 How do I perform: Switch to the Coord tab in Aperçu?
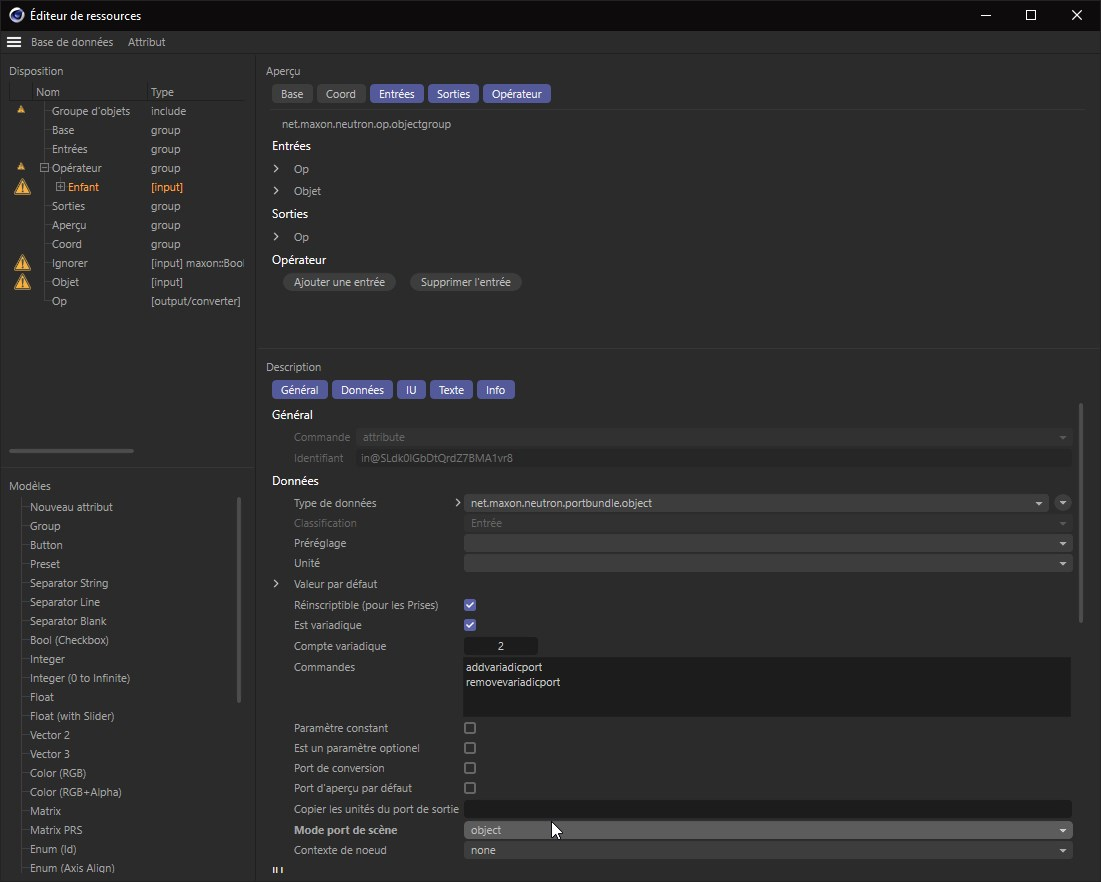coord(340,94)
